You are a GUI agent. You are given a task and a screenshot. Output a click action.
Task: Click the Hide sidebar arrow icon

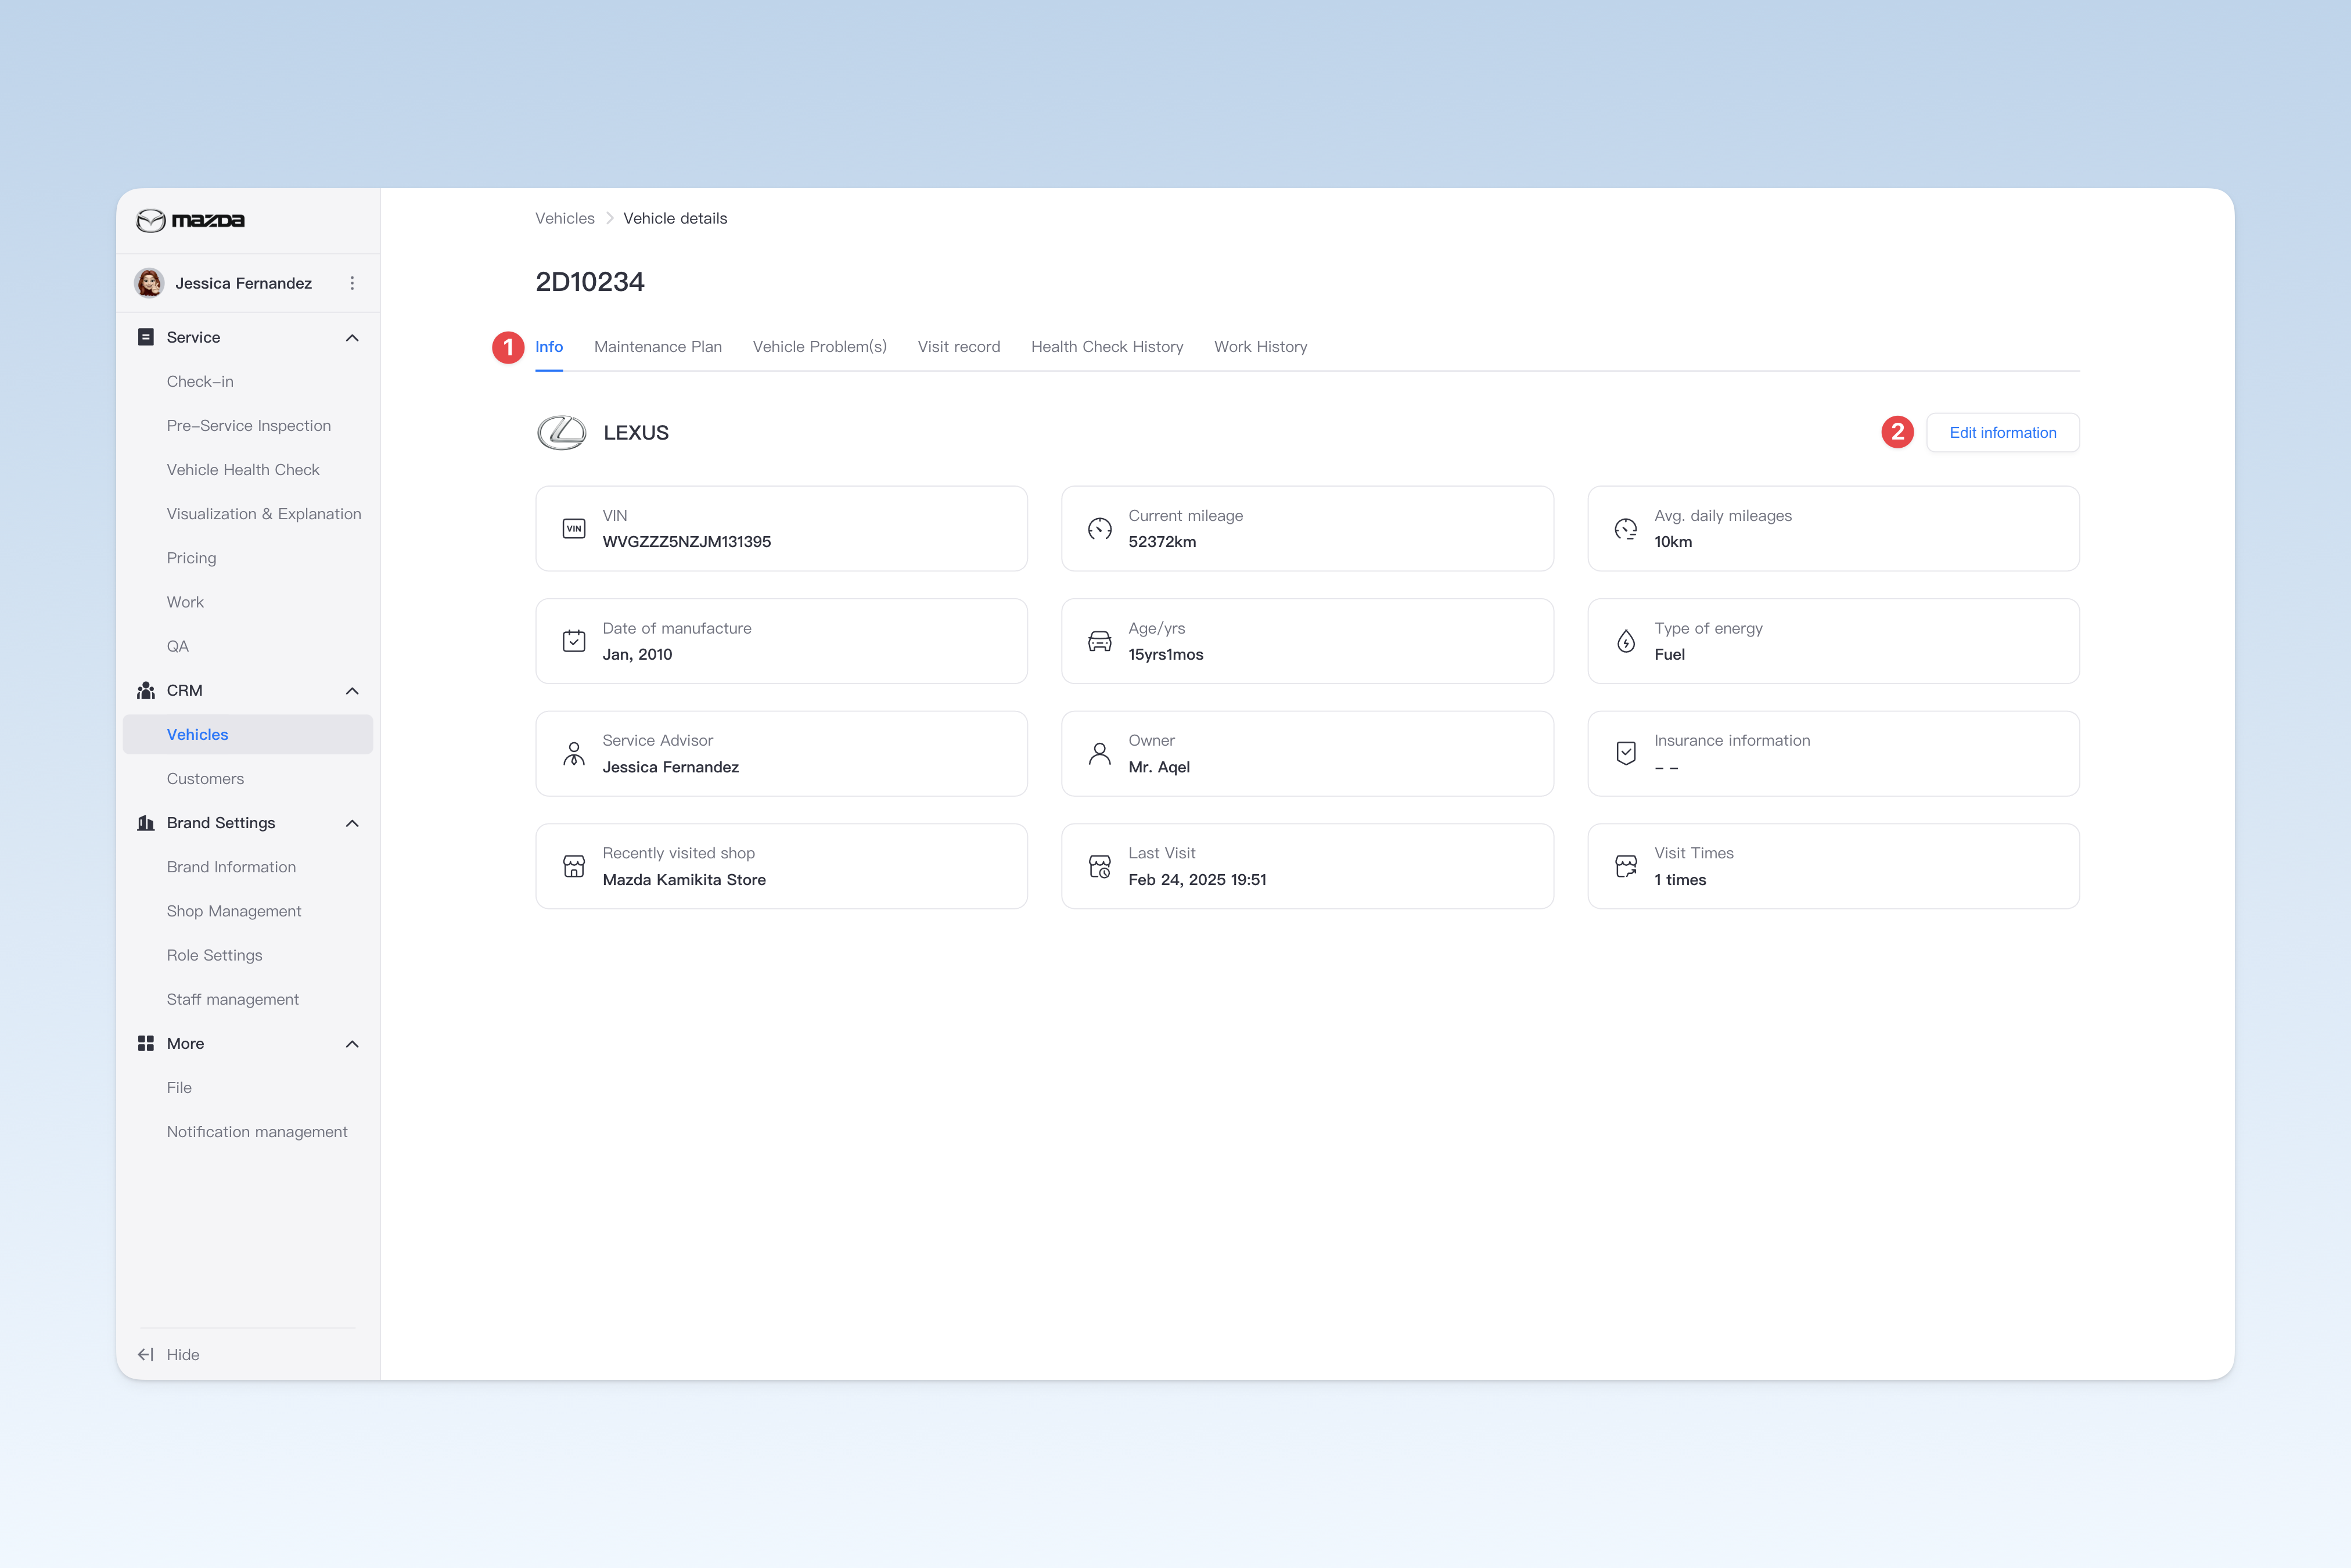[x=146, y=1354]
